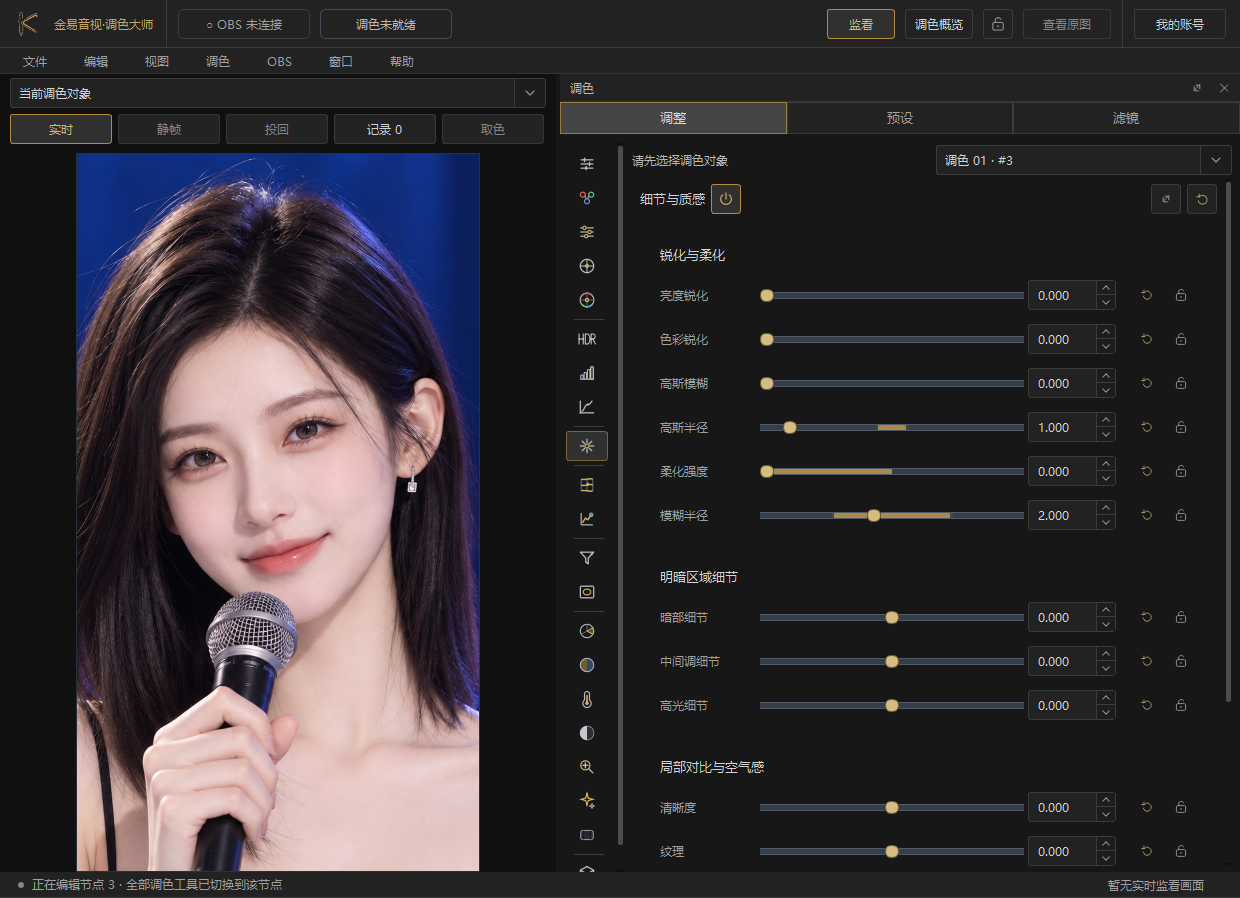The image size is (1240, 898).
Task: Select the detail and texture snowflake icon
Action: pyautogui.click(x=587, y=446)
